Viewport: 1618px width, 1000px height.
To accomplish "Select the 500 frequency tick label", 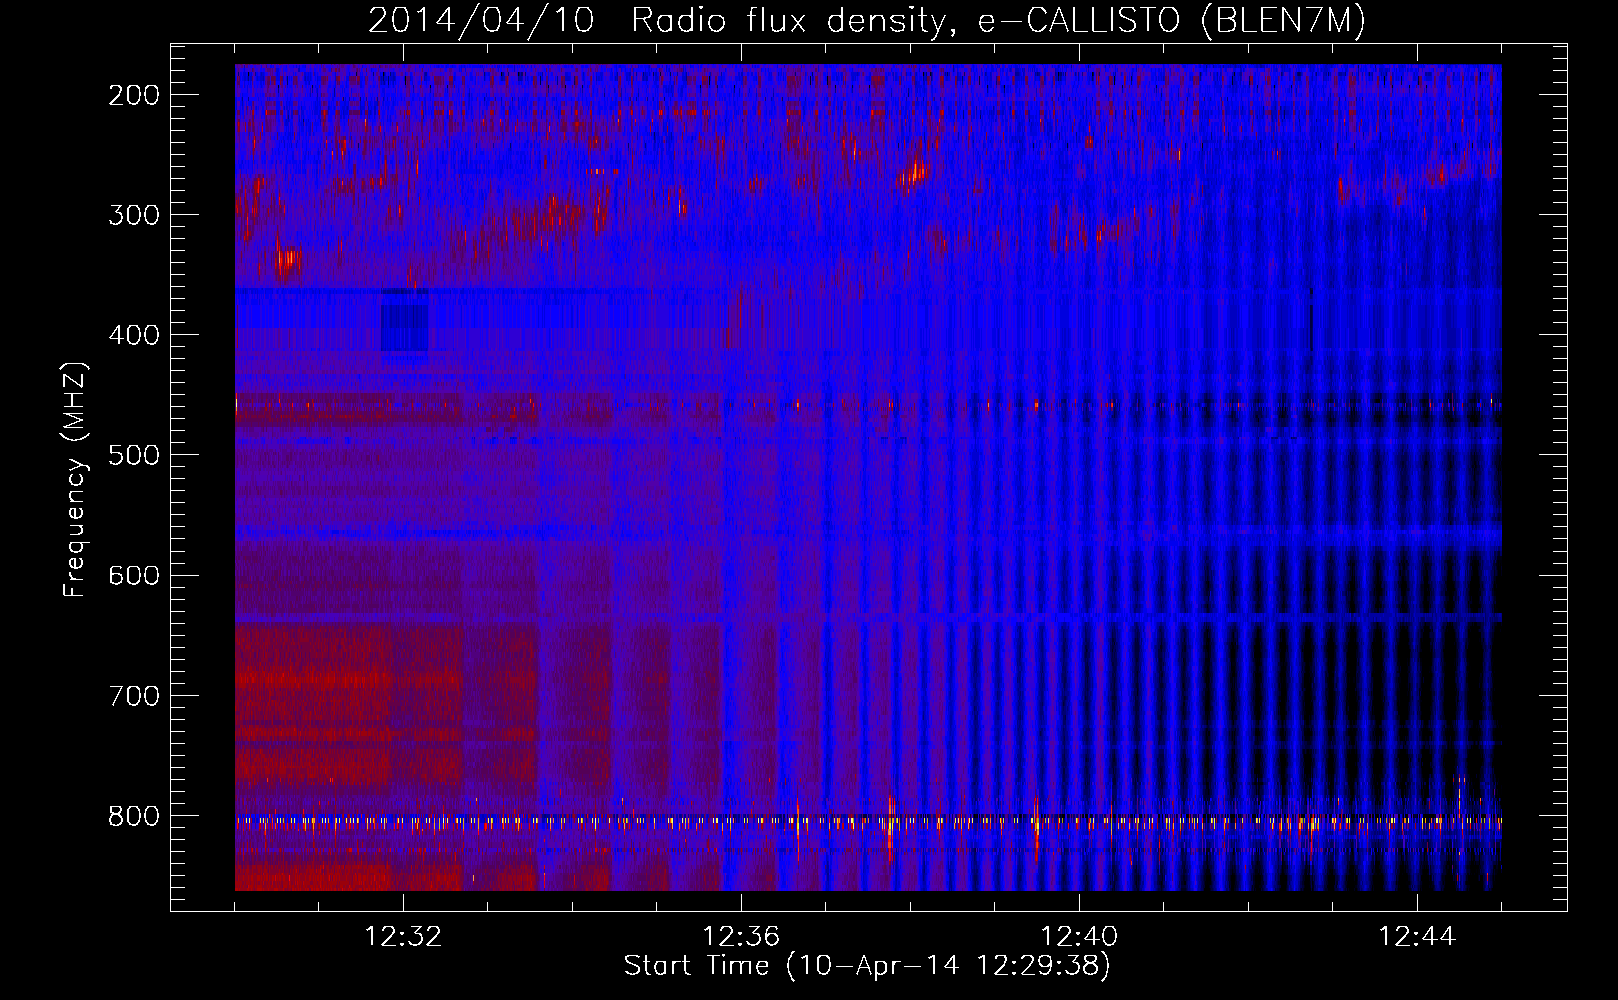I will click(x=134, y=455).
